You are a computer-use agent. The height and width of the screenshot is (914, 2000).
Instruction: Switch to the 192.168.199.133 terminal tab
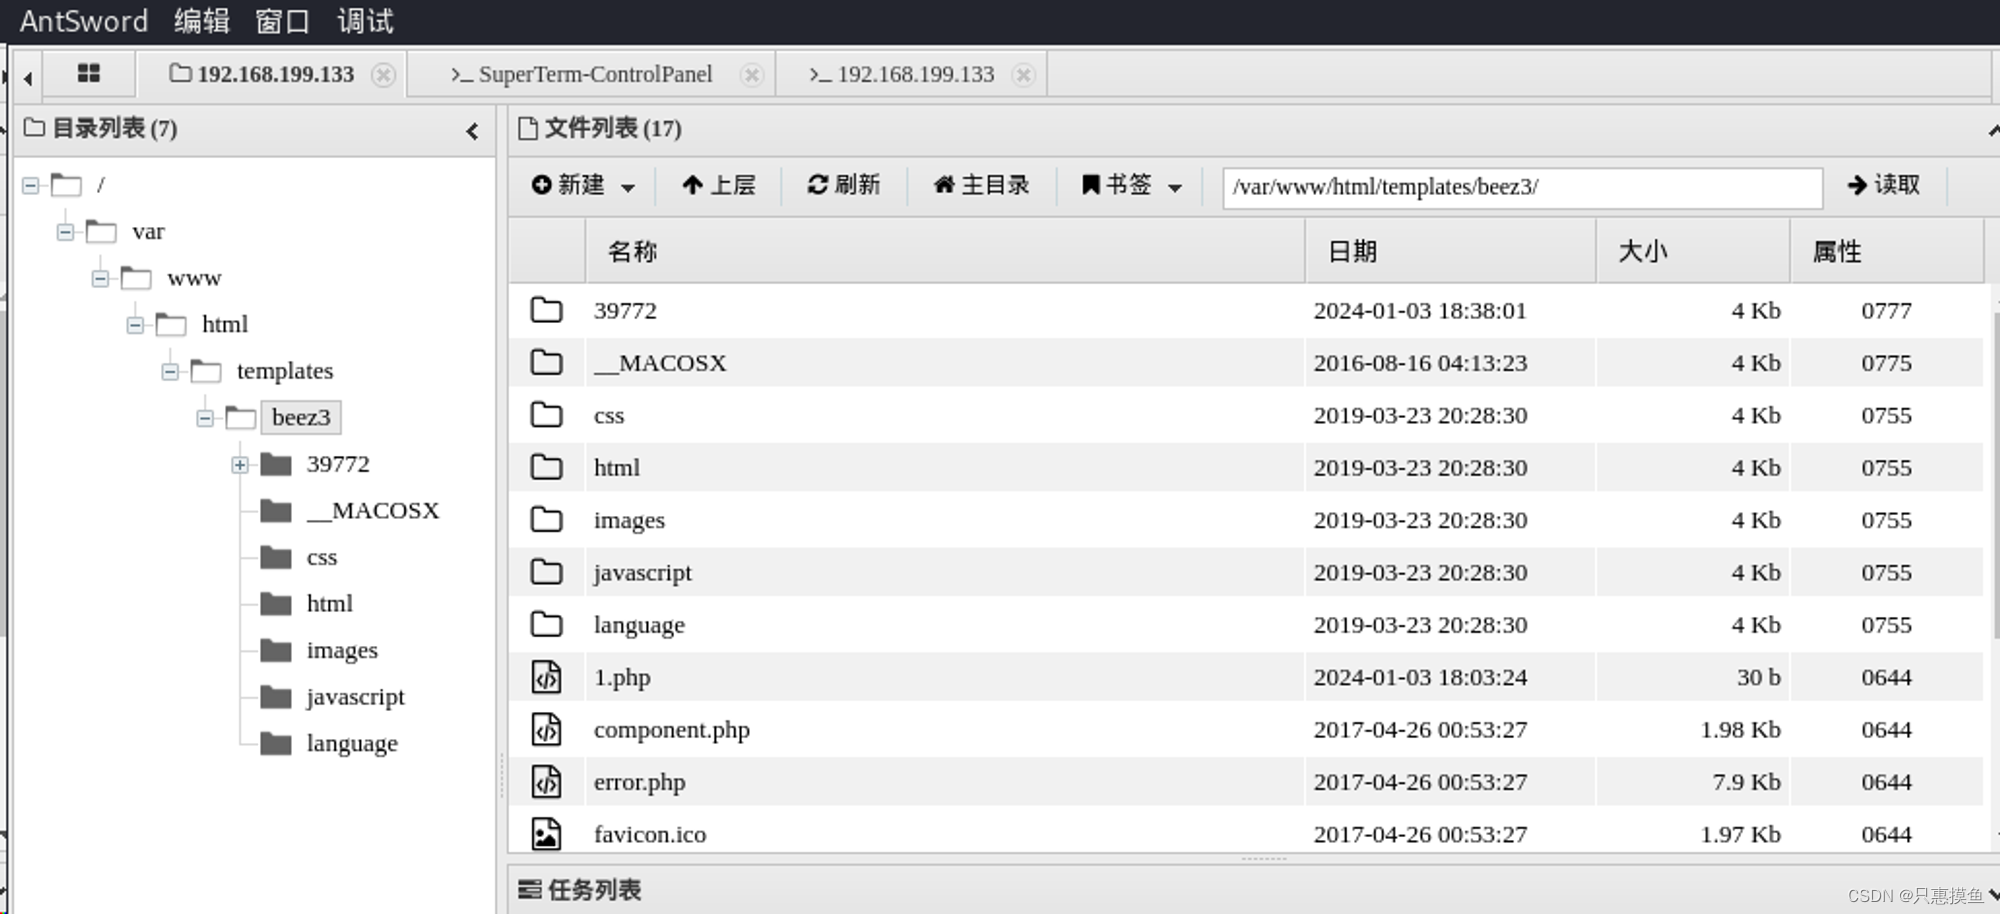(x=902, y=74)
